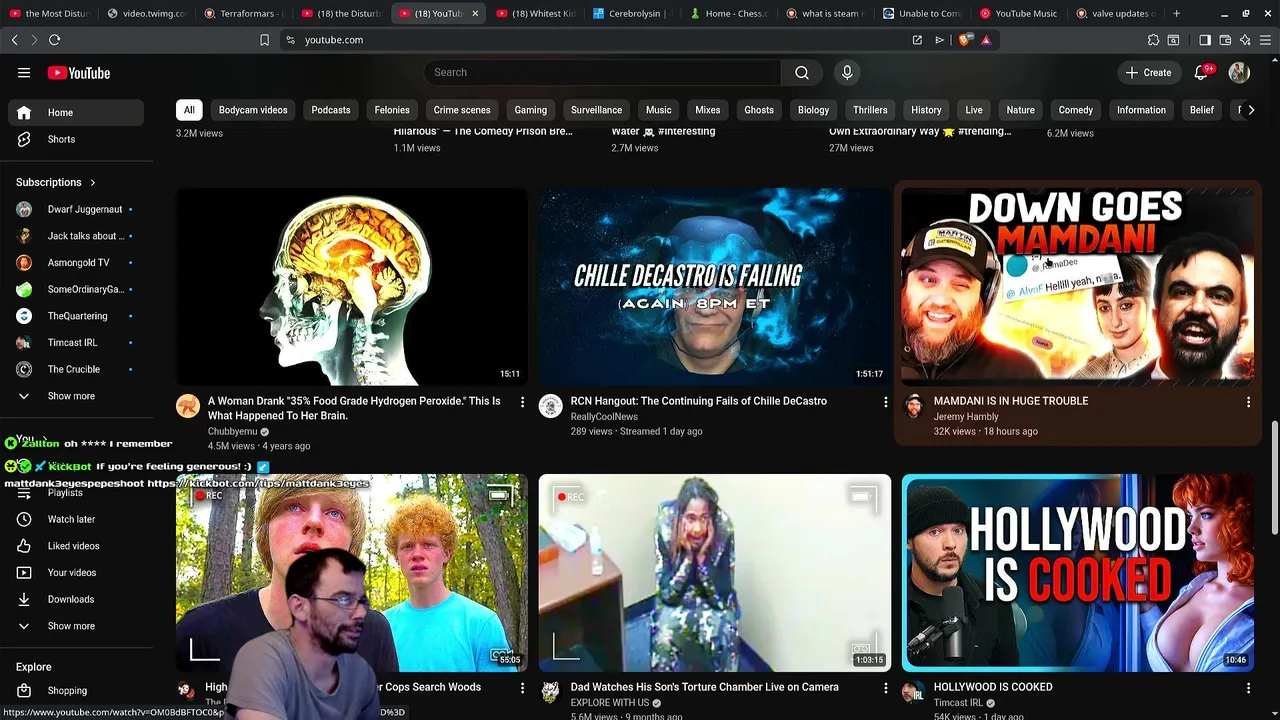Open Shopping under Explore
The image size is (1280, 720).
(78, 691)
